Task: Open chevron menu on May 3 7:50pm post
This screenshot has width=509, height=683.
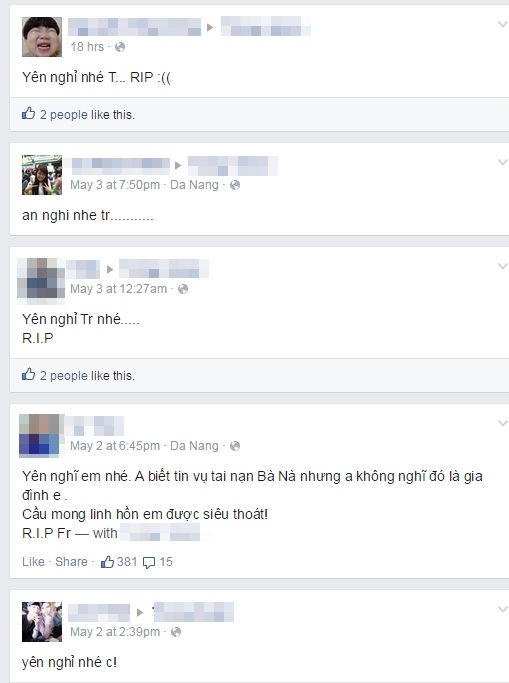Action: point(503,162)
